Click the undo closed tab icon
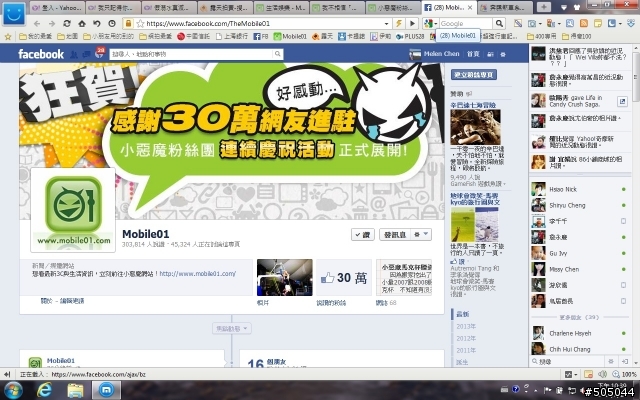The width and height of the screenshot is (640, 400). tap(97, 24)
